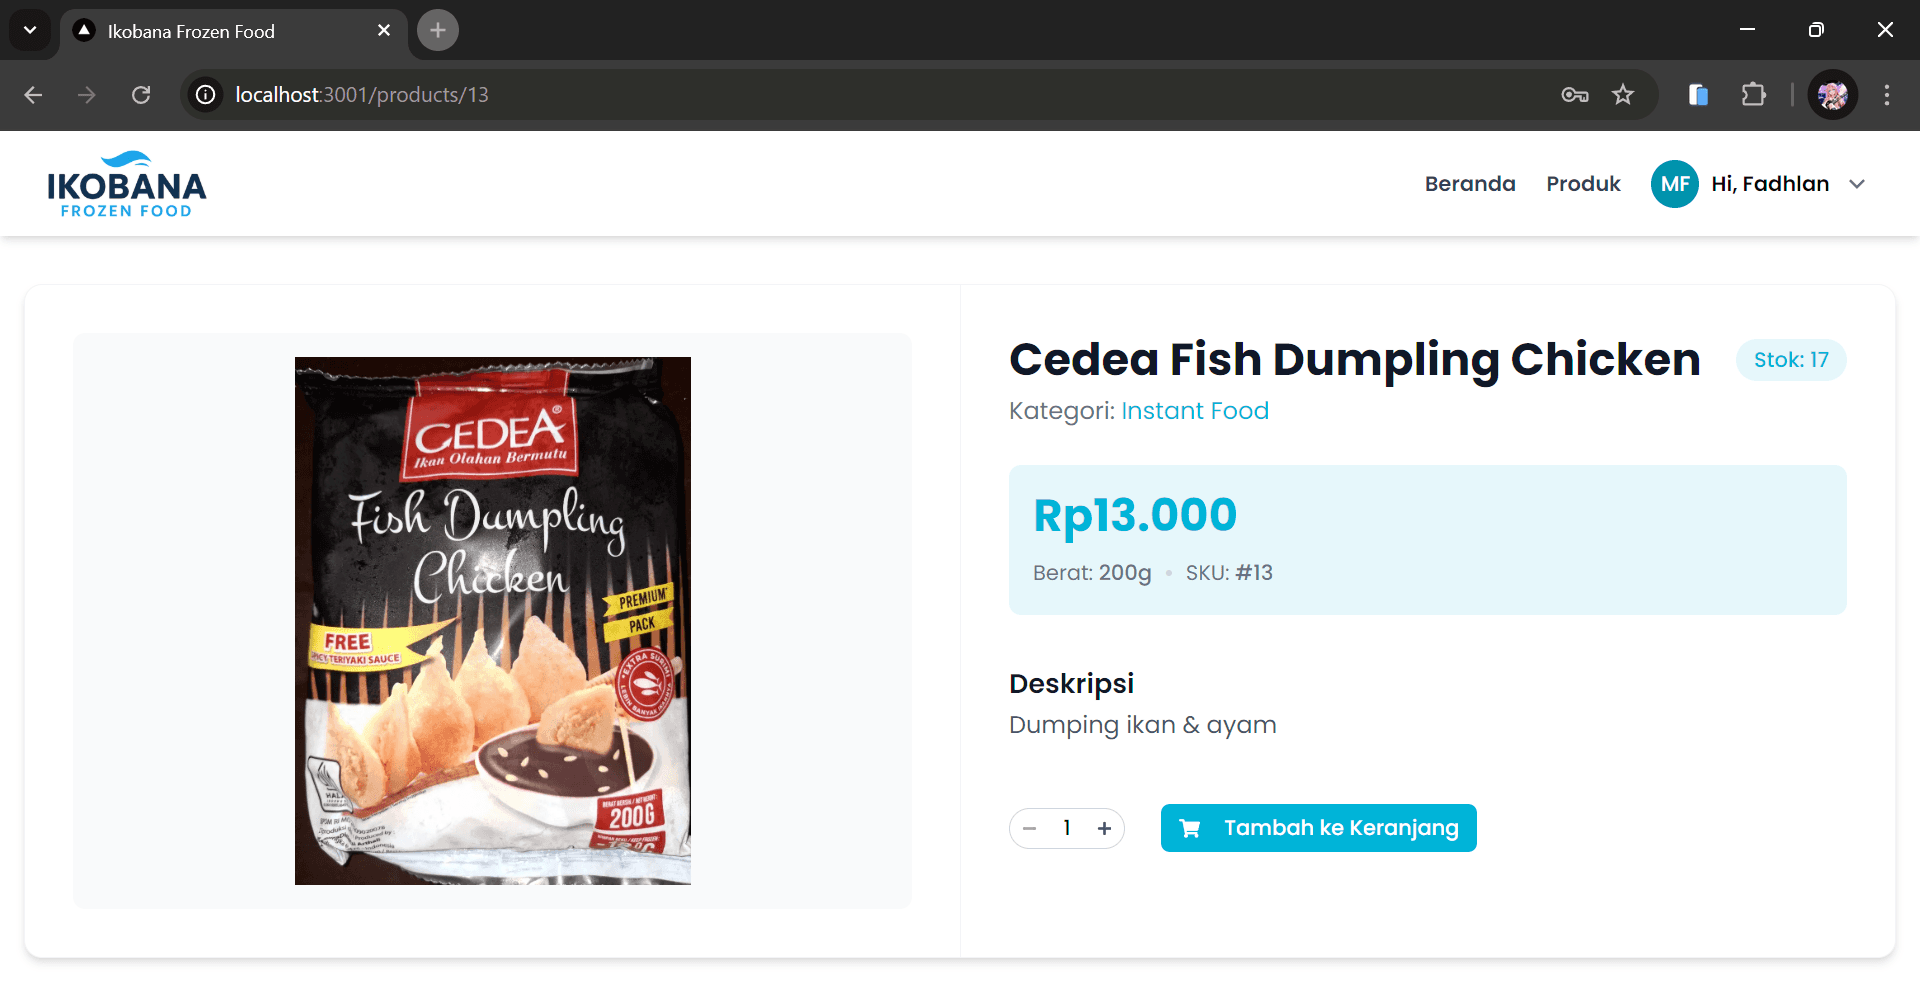Open the browser extensions puzzle icon

tap(1753, 95)
